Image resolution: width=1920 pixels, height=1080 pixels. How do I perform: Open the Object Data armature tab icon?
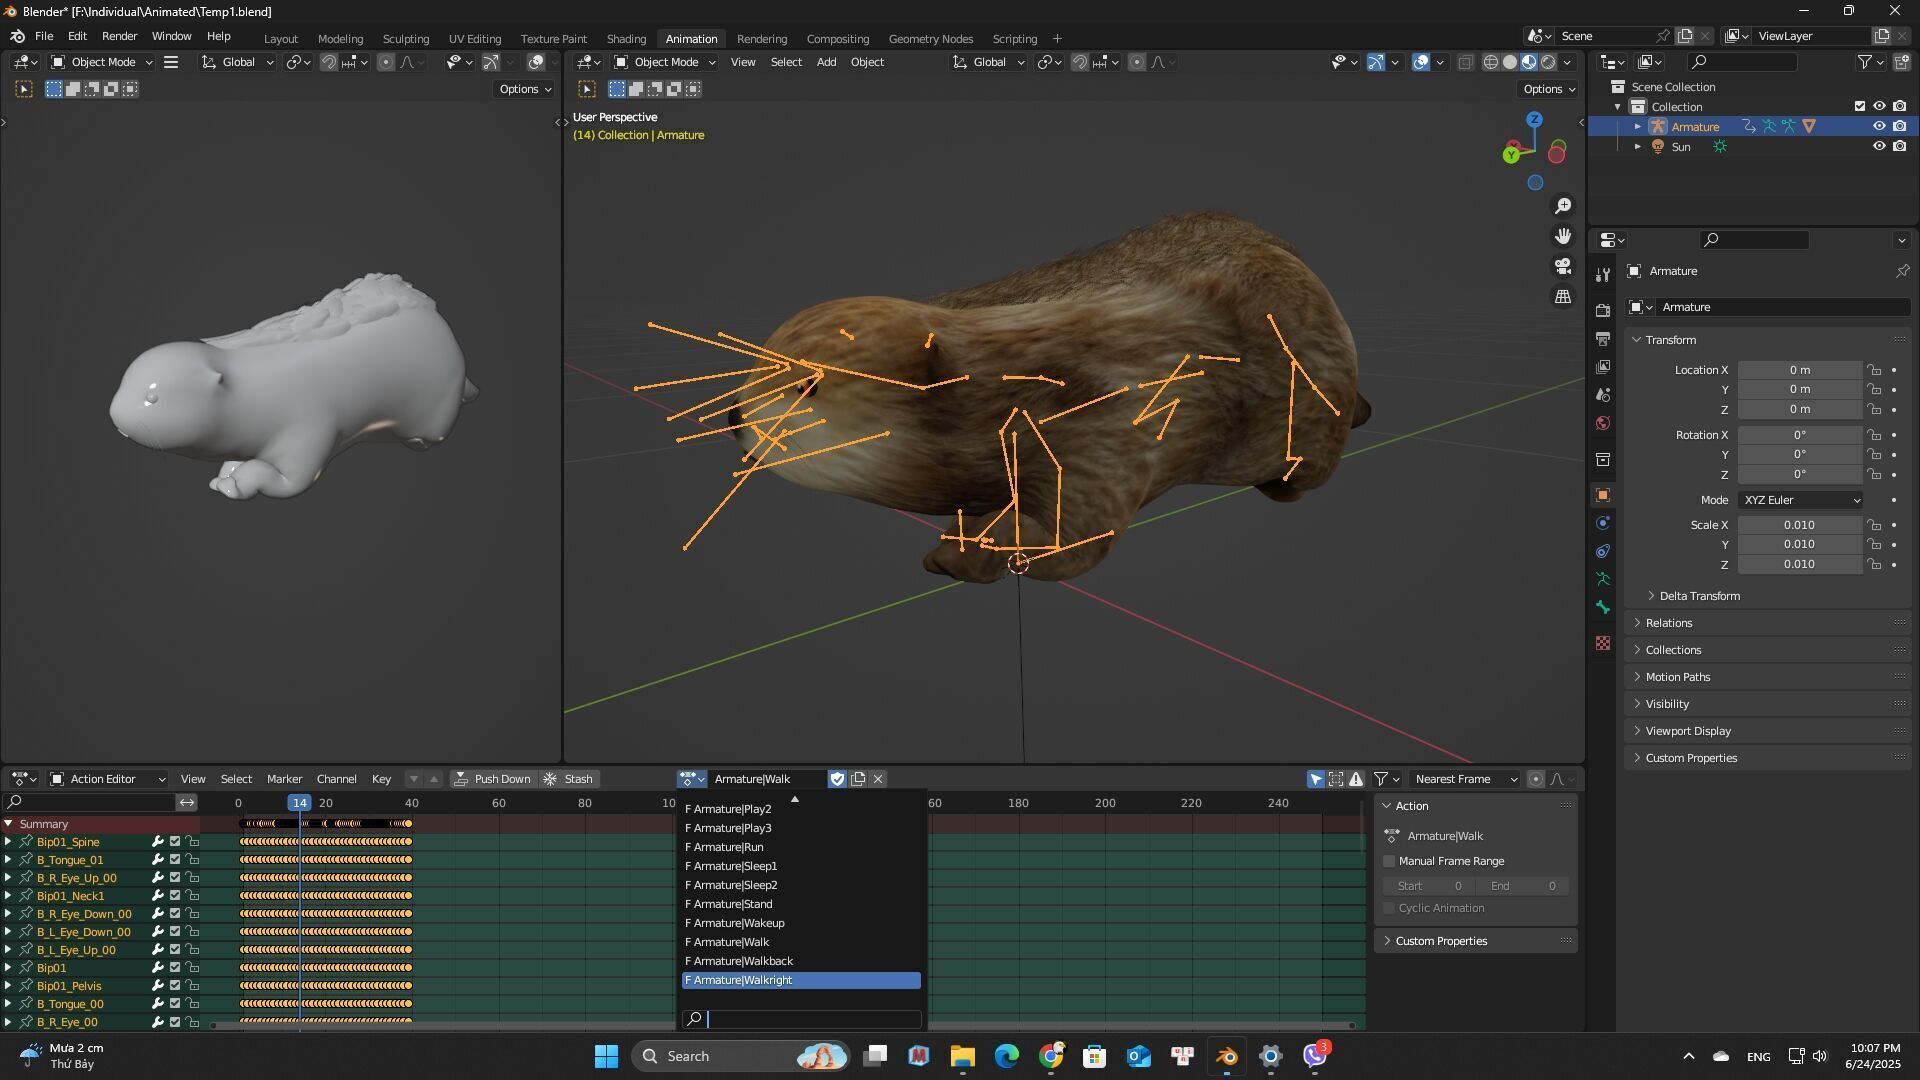coord(1603,579)
